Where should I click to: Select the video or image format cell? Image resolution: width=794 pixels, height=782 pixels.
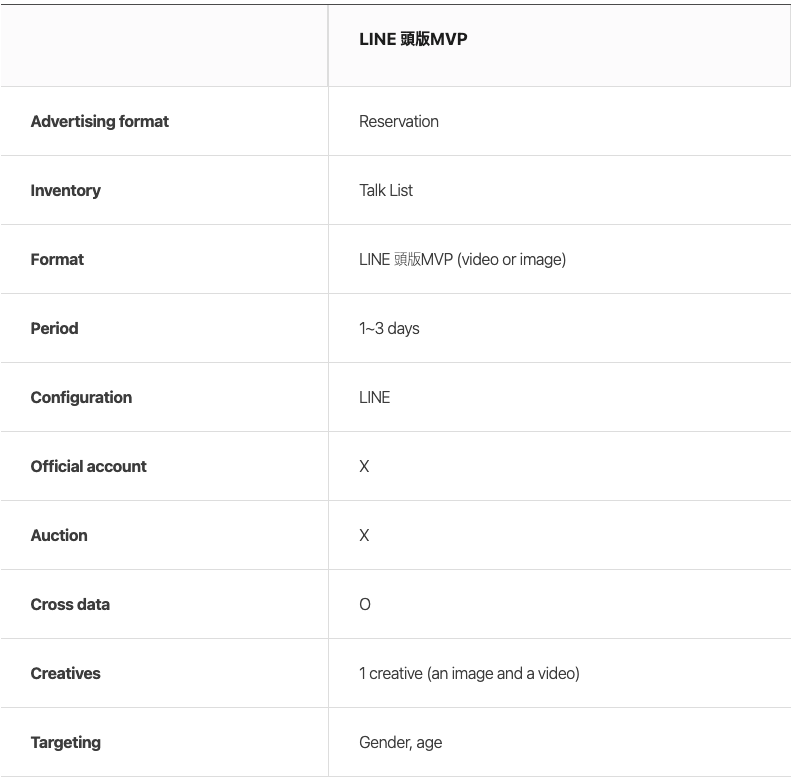462,259
